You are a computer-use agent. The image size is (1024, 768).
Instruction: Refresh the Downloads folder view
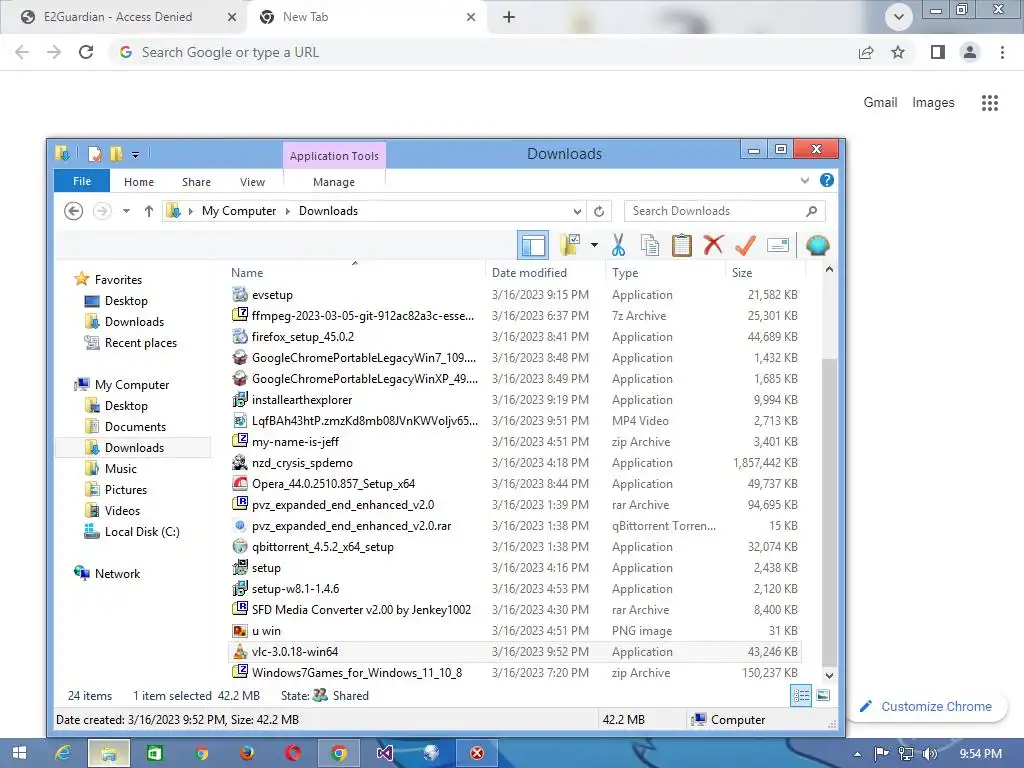click(599, 211)
